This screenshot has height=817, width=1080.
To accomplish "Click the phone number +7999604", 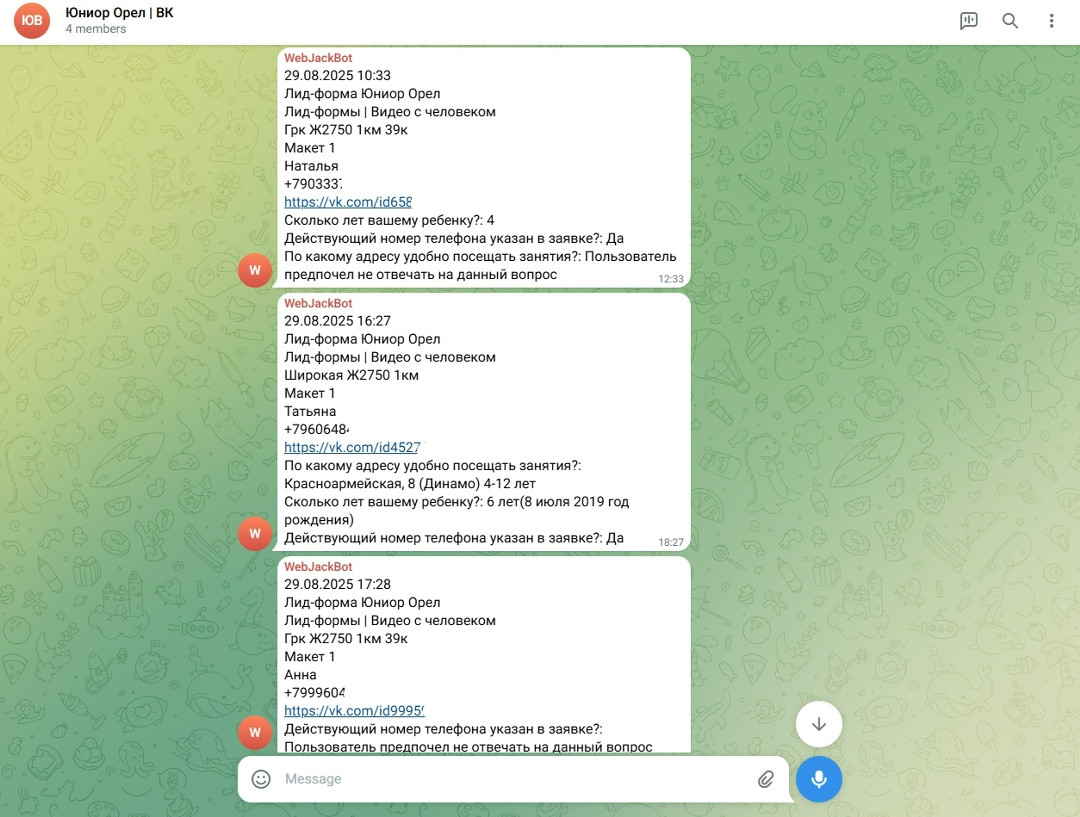I will pos(314,692).
